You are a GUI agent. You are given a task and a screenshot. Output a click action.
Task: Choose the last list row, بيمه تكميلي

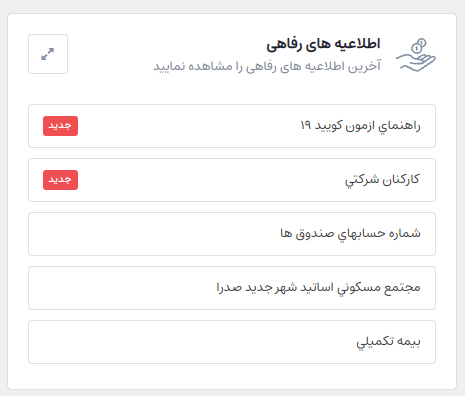tap(232, 342)
